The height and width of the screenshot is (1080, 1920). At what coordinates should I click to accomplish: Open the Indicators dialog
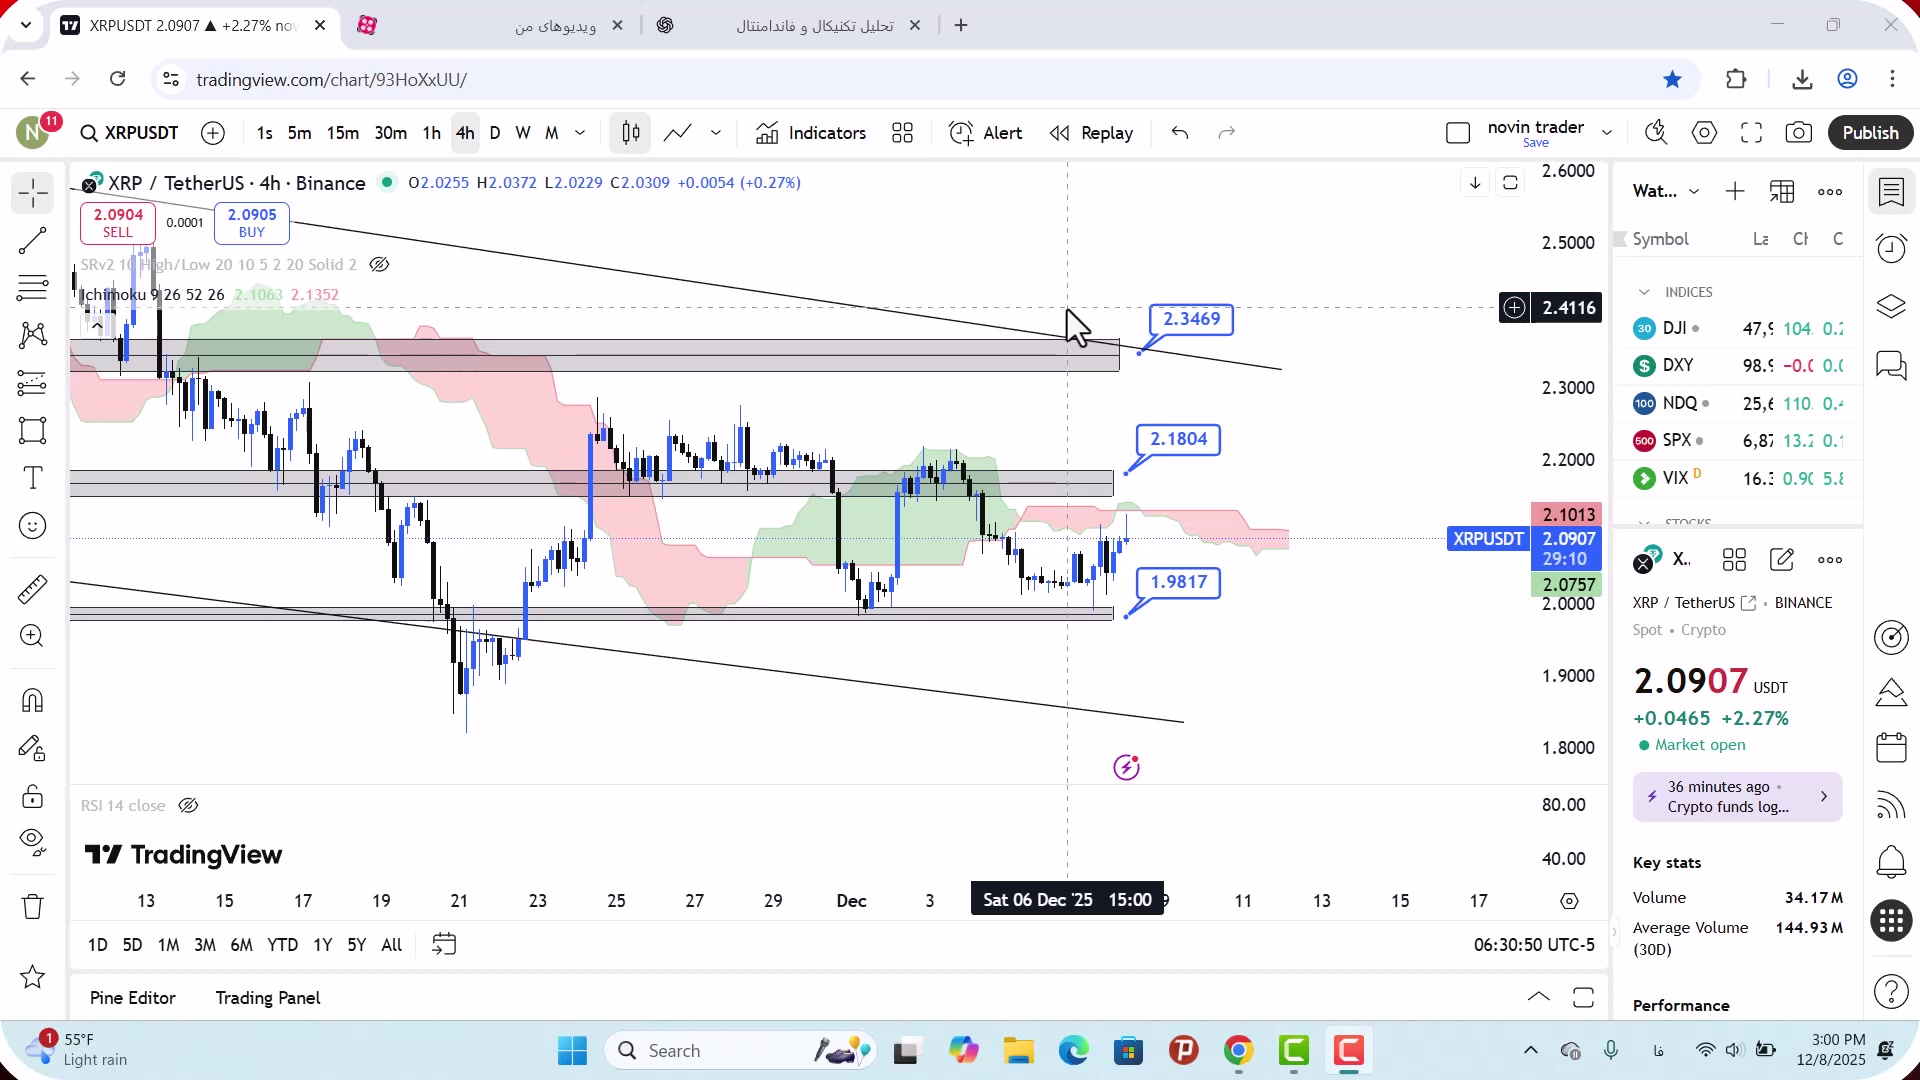click(x=811, y=133)
